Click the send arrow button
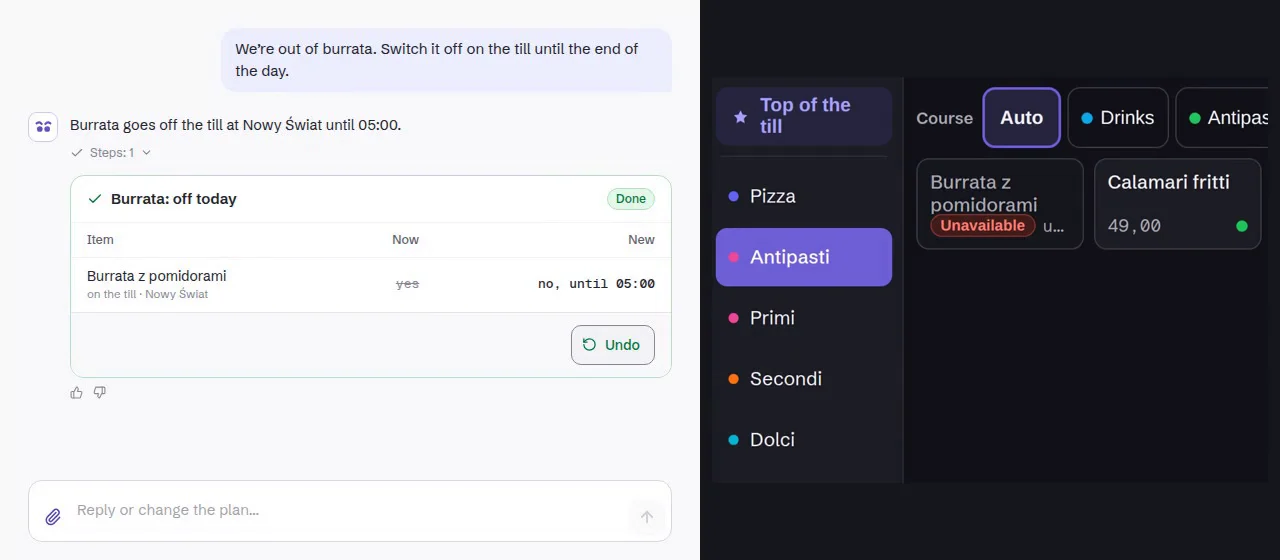The height and width of the screenshot is (560, 1280). coord(647,517)
